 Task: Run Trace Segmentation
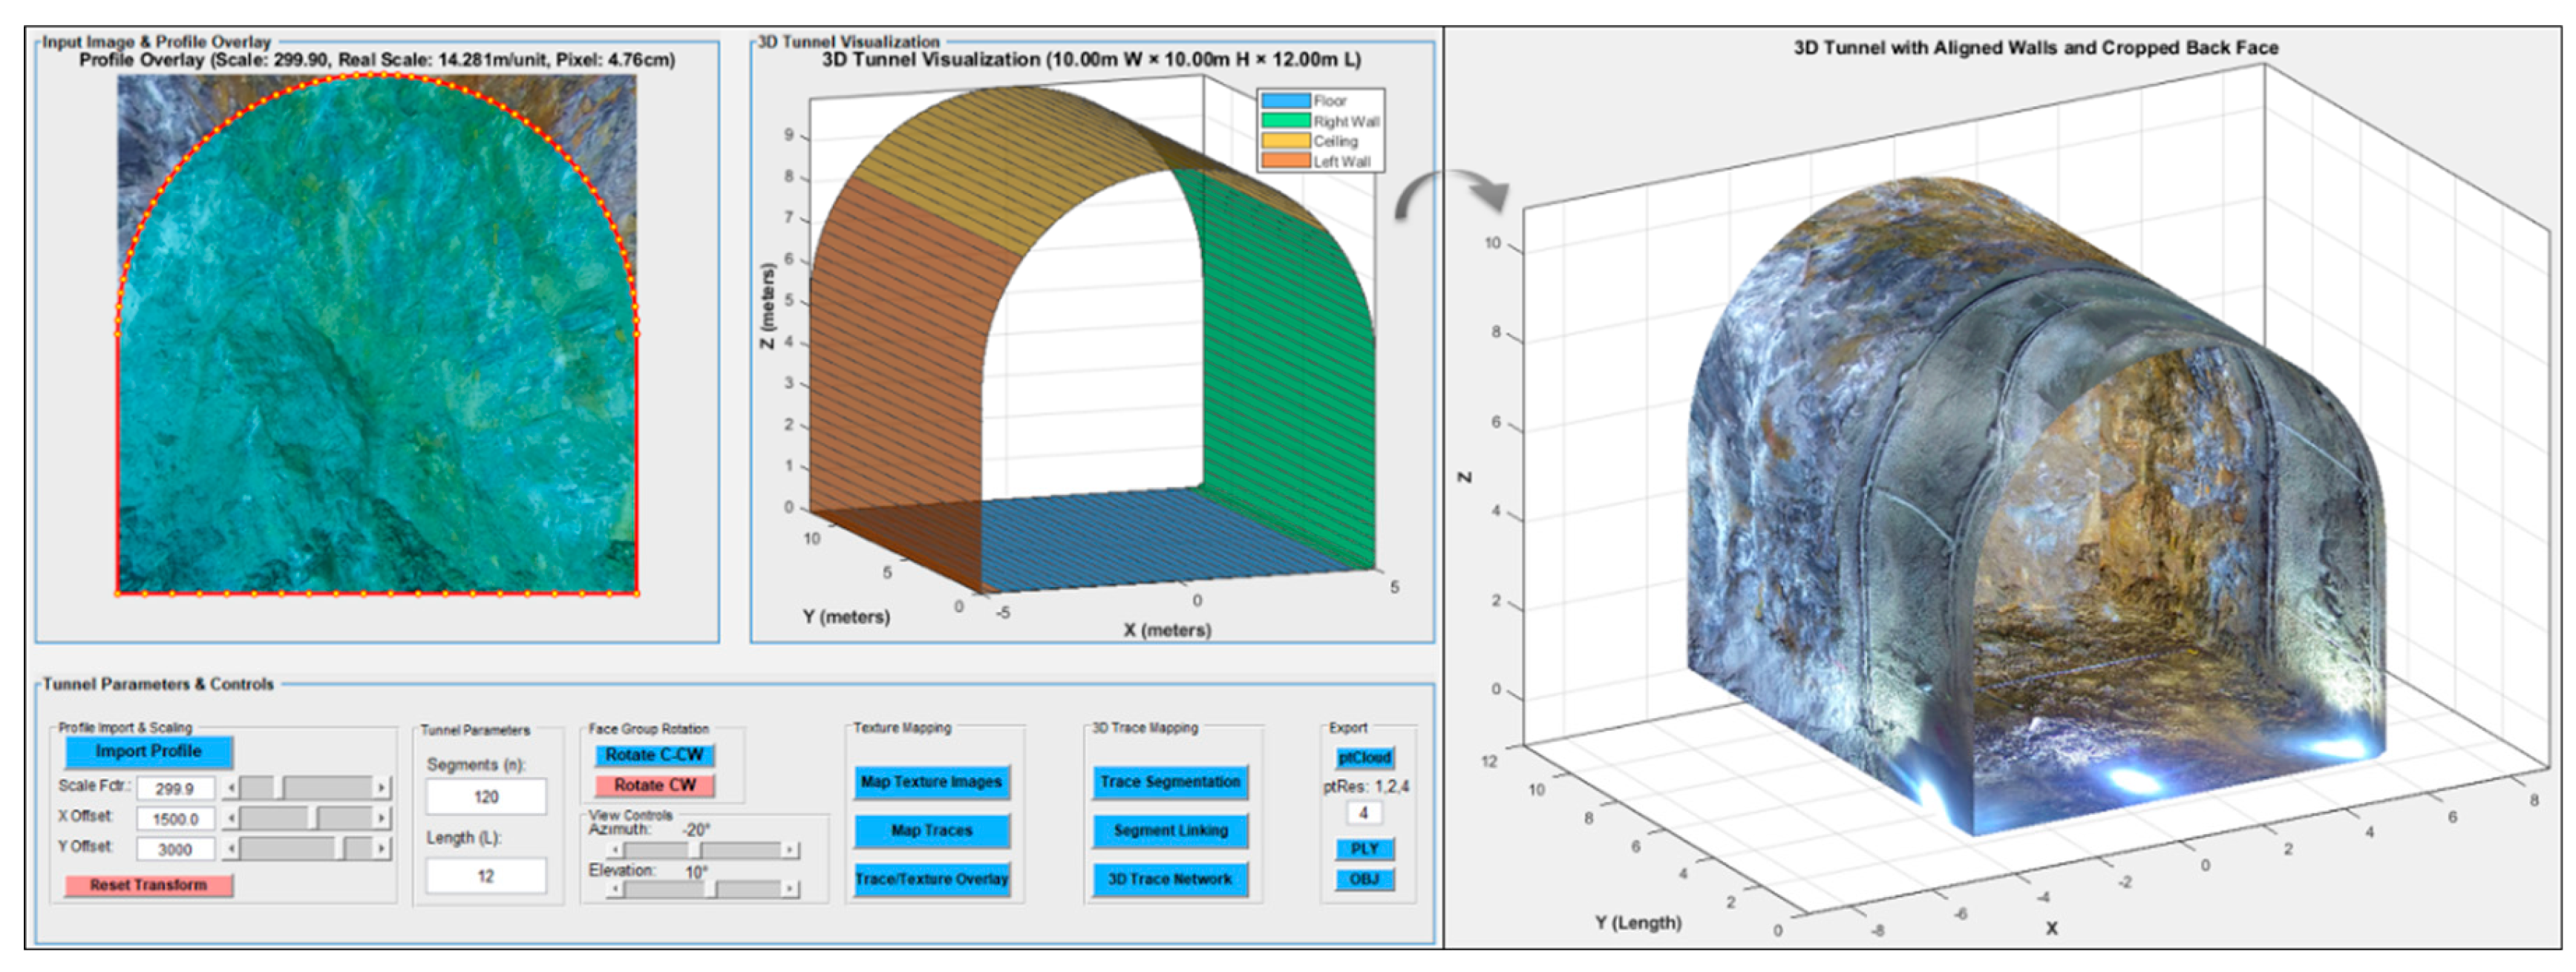coord(1169,782)
